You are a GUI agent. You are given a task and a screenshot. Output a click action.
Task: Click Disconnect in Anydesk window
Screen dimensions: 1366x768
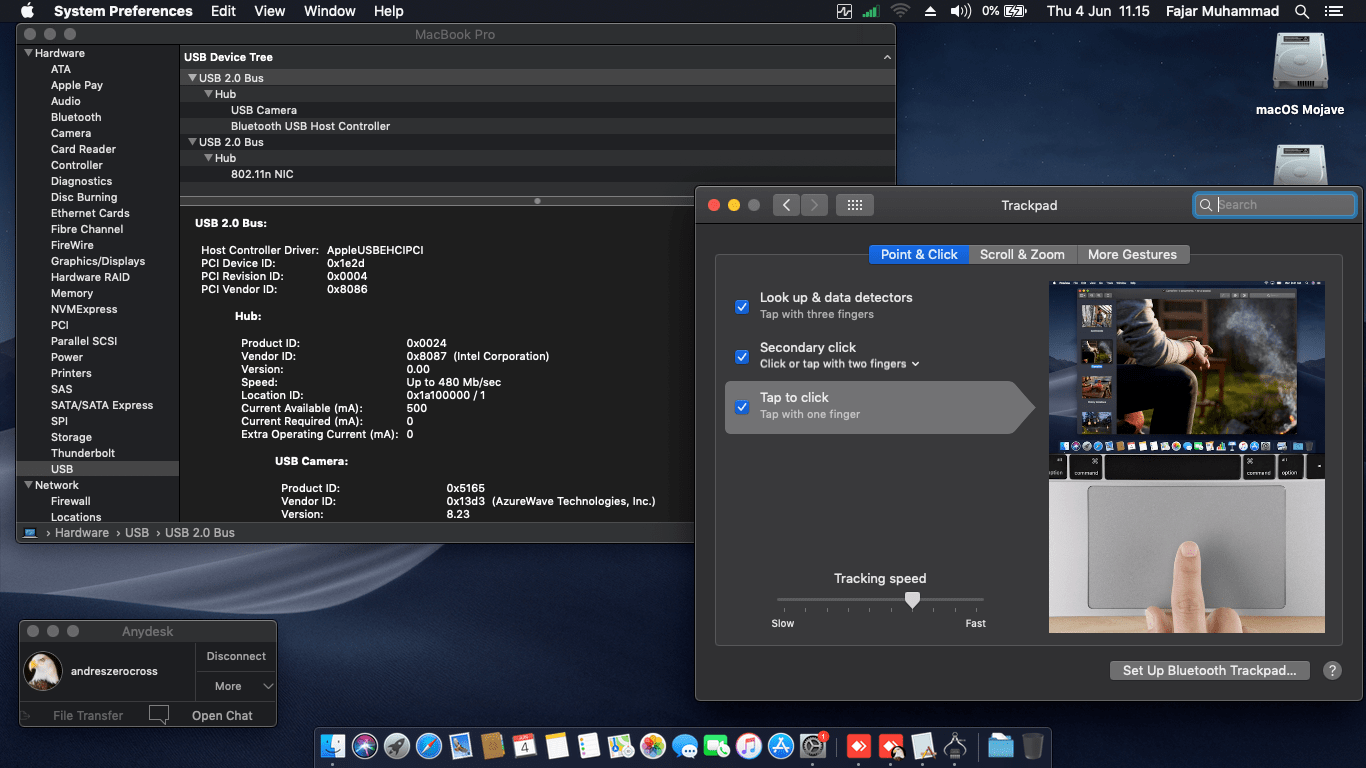point(236,656)
